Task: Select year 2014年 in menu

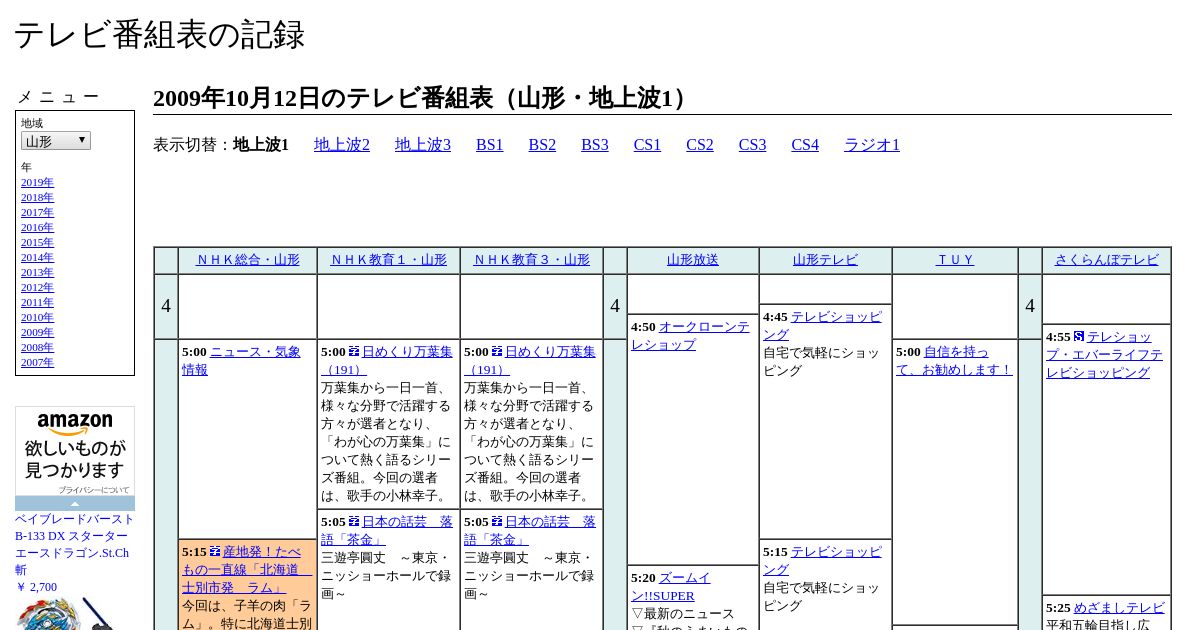Action: pyautogui.click(x=37, y=258)
